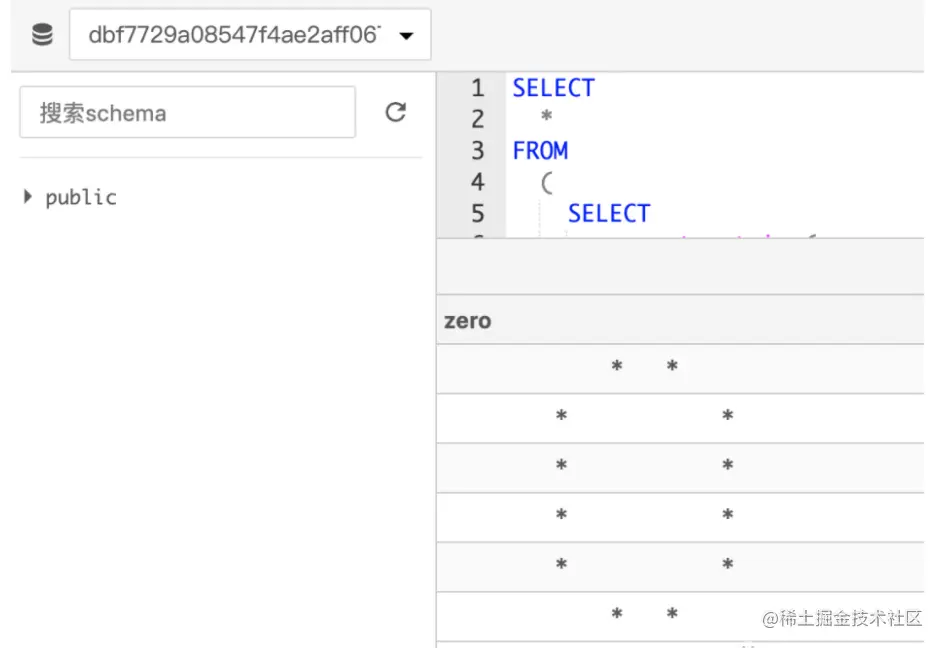
Task: Click line number 5 in the editor gutter
Action: [477, 213]
